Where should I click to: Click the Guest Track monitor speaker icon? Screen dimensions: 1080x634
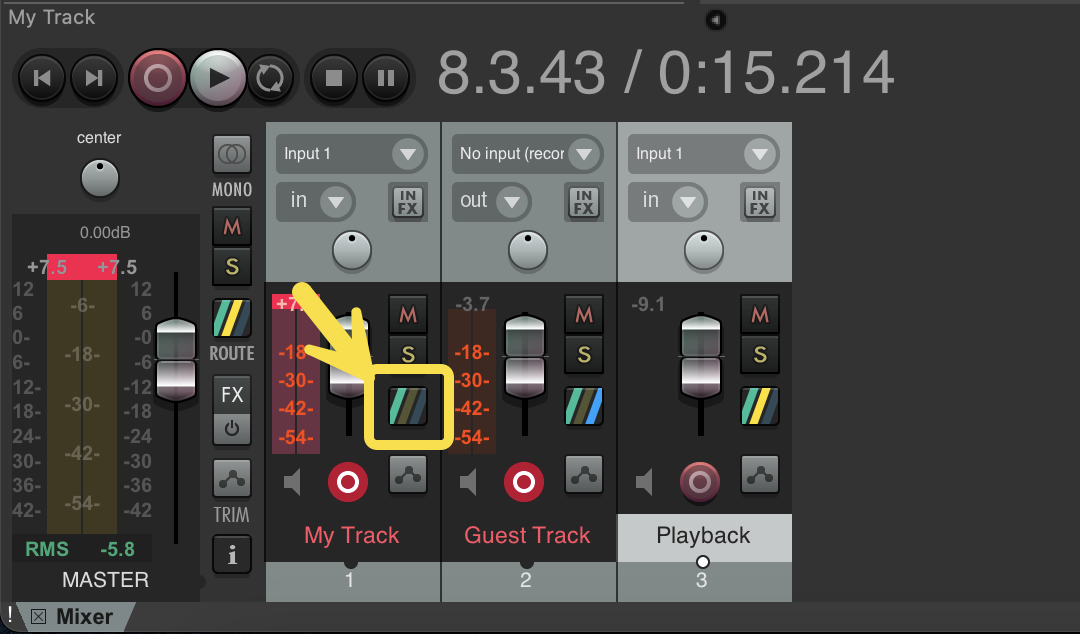coord(468,484)
